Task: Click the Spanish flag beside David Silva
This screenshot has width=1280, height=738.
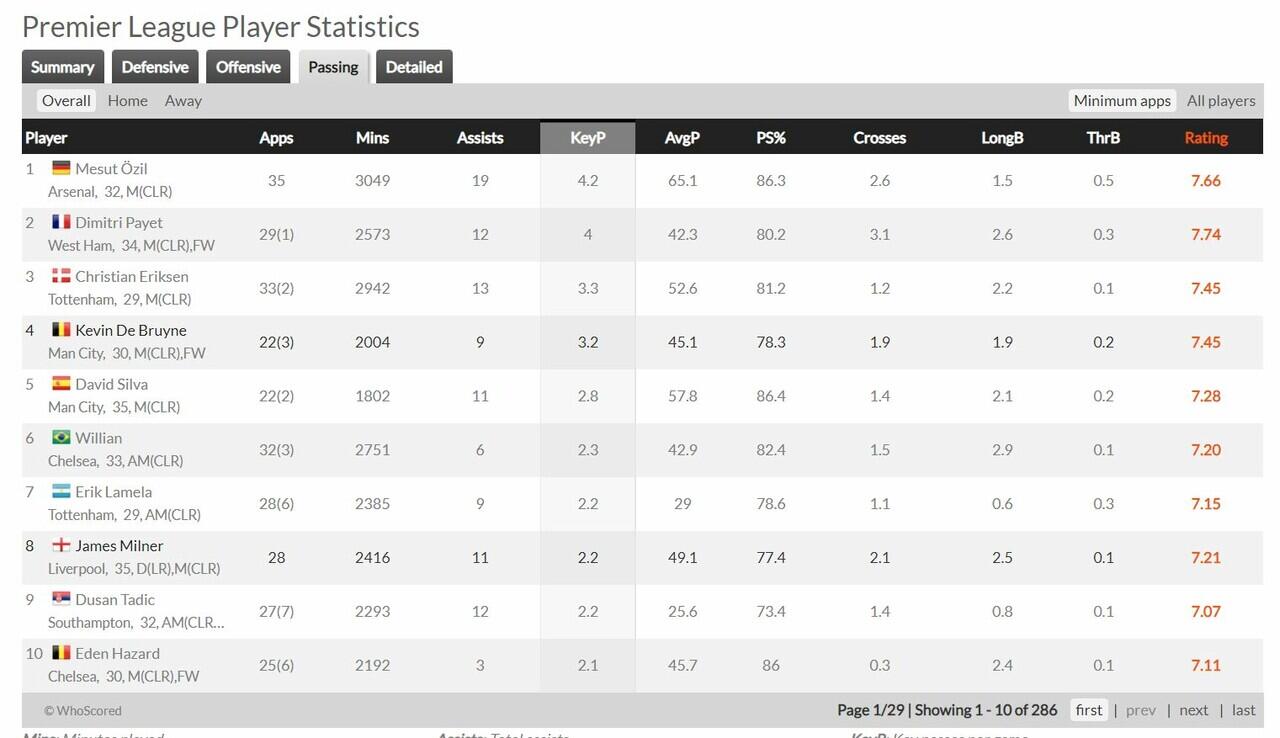Action: 61,384
